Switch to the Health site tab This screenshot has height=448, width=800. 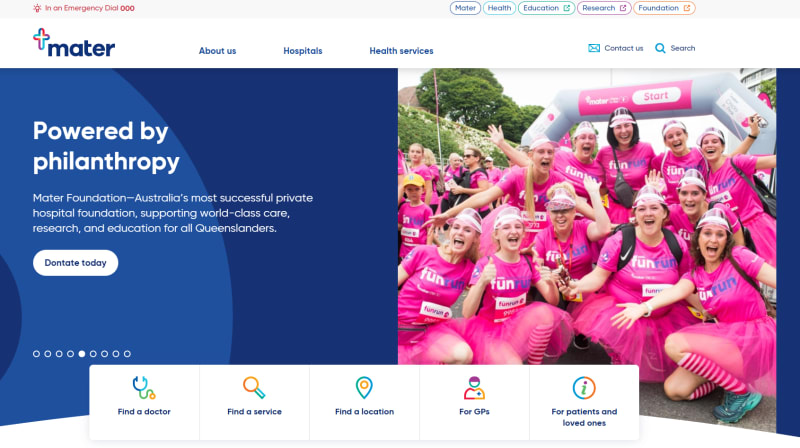point(499,8)
